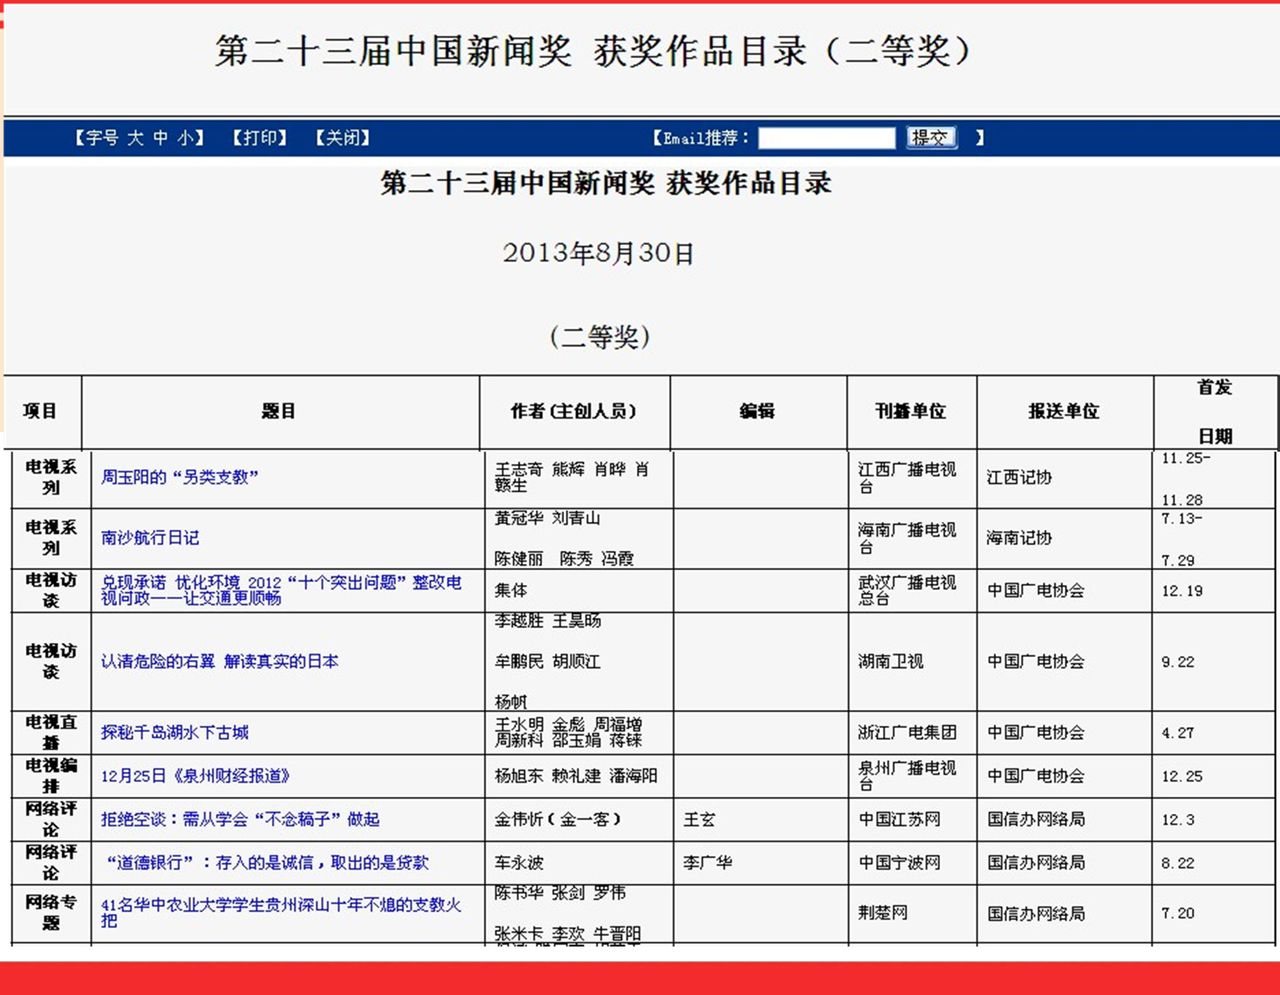Viewport: 1280px width, 995px height.
Task: Select cell 海南广播电视台
Action: pos(912,538)
